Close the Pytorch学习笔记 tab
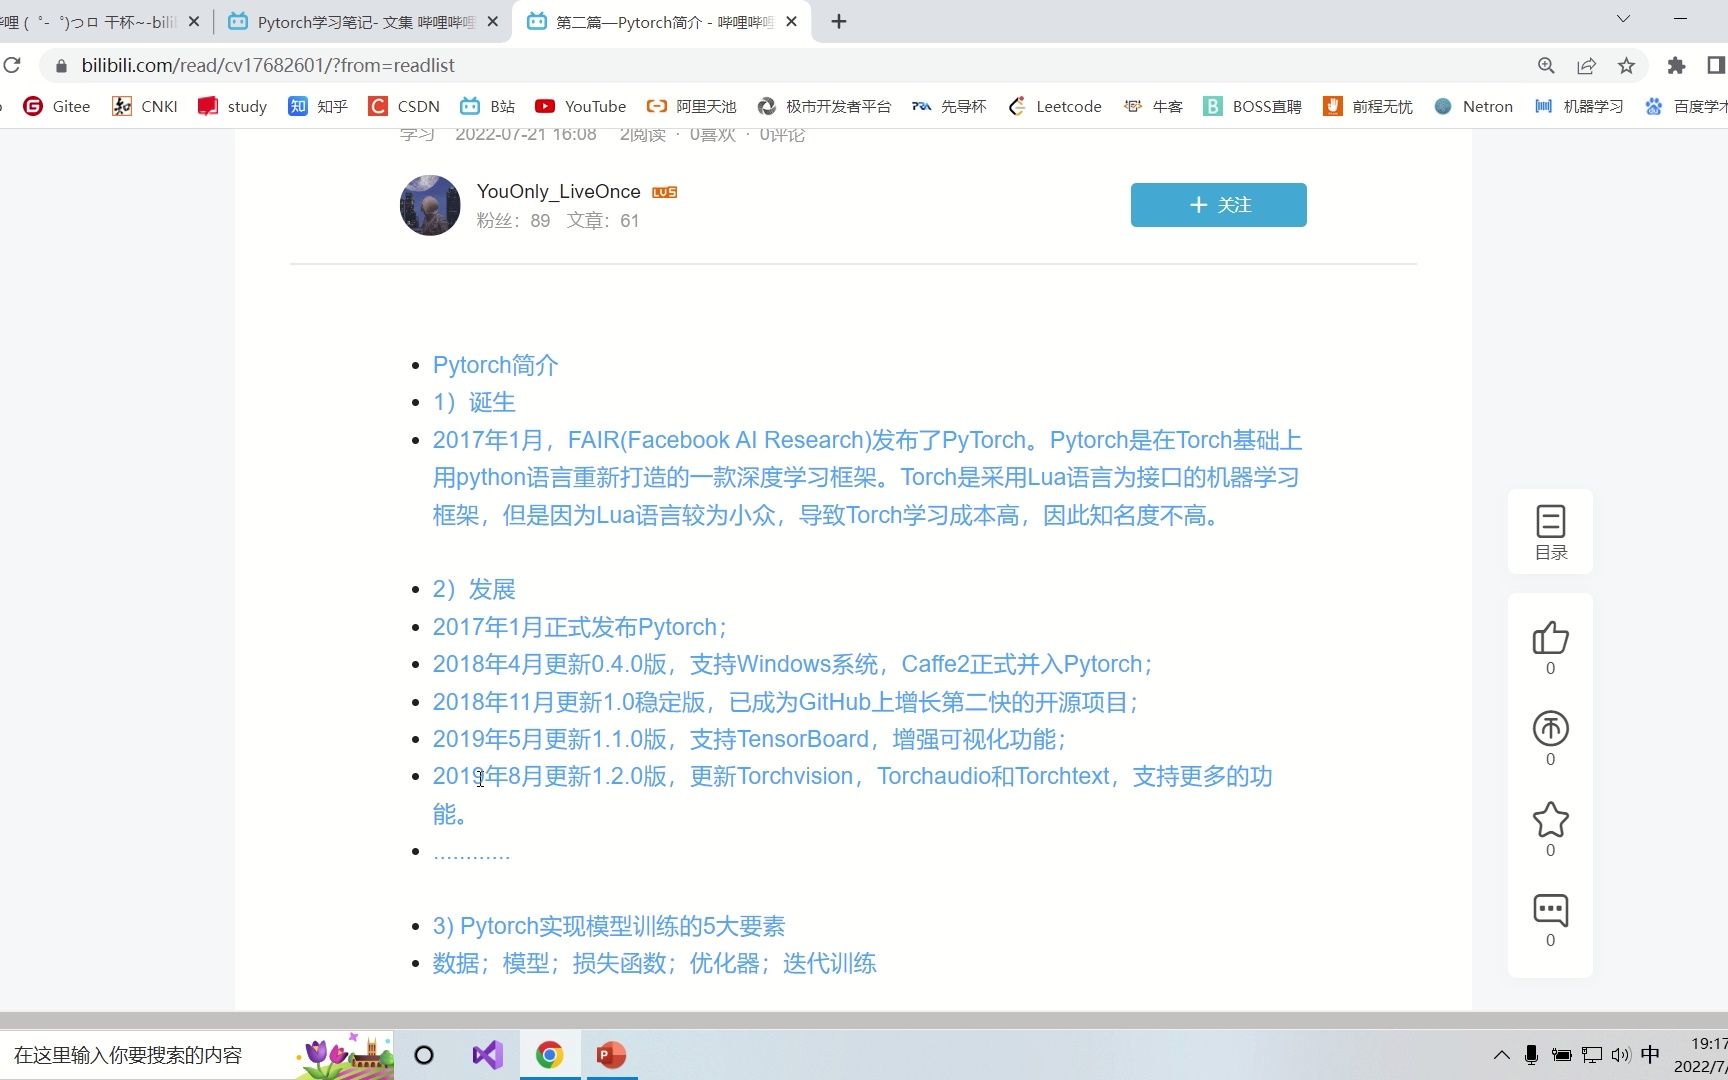The height and width of the screenshot is (1080, 1728). (x=492, y=21)
